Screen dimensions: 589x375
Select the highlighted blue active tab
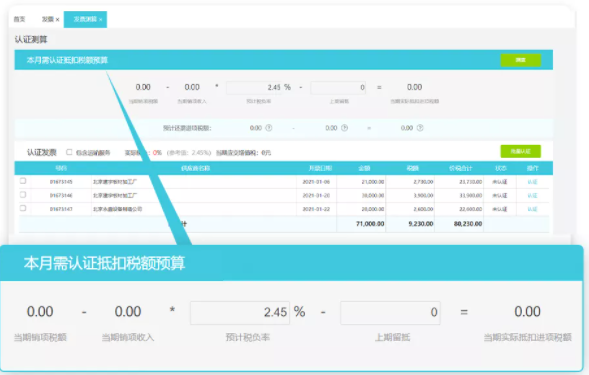click(85, 19)
